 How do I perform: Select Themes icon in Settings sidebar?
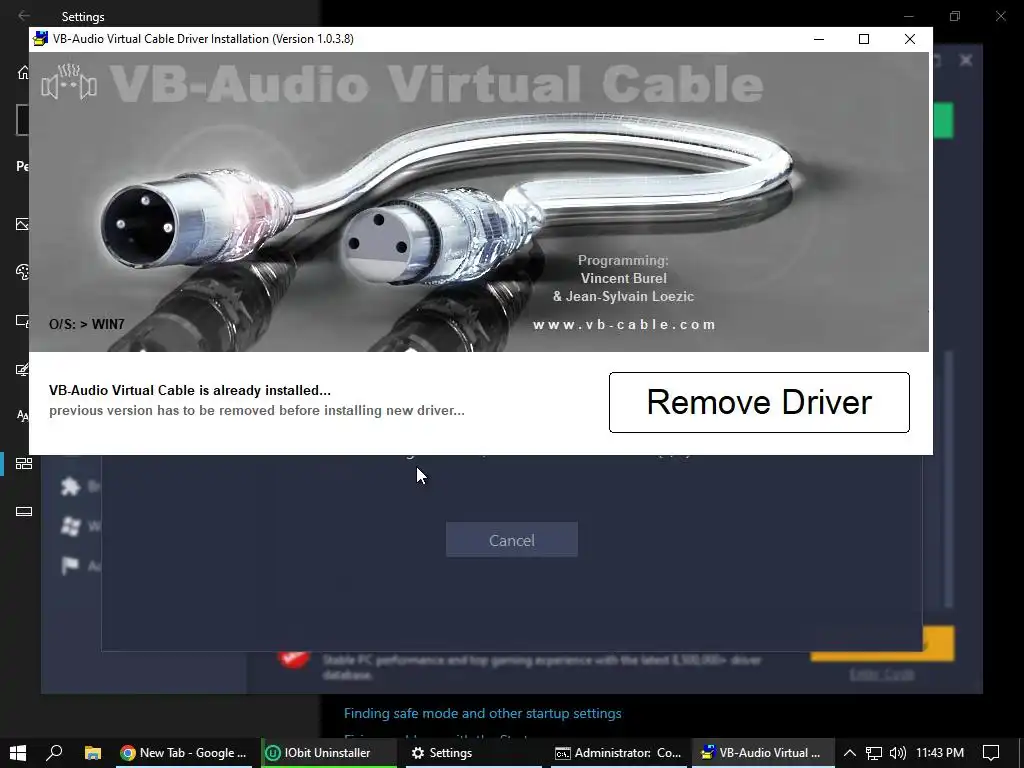pyautogui.click(x=23, y=369)
